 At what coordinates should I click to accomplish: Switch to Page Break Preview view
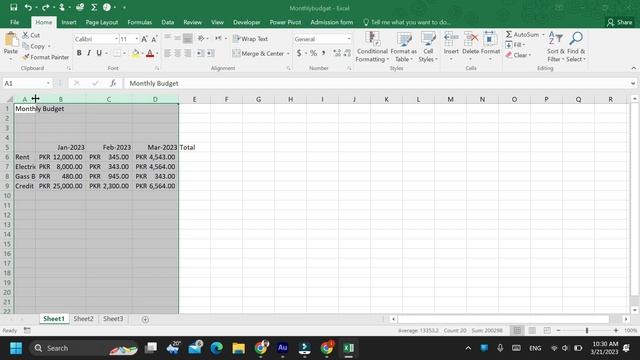pos(547,330)
